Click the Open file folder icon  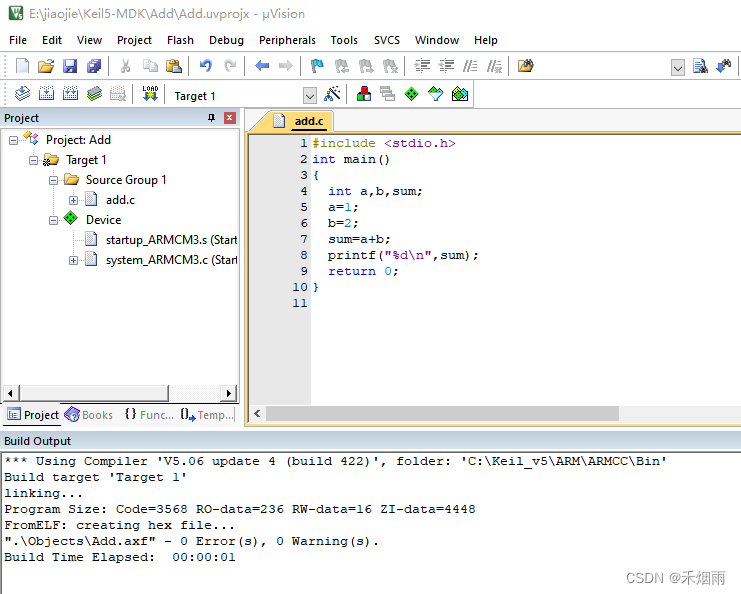(45, 66)
